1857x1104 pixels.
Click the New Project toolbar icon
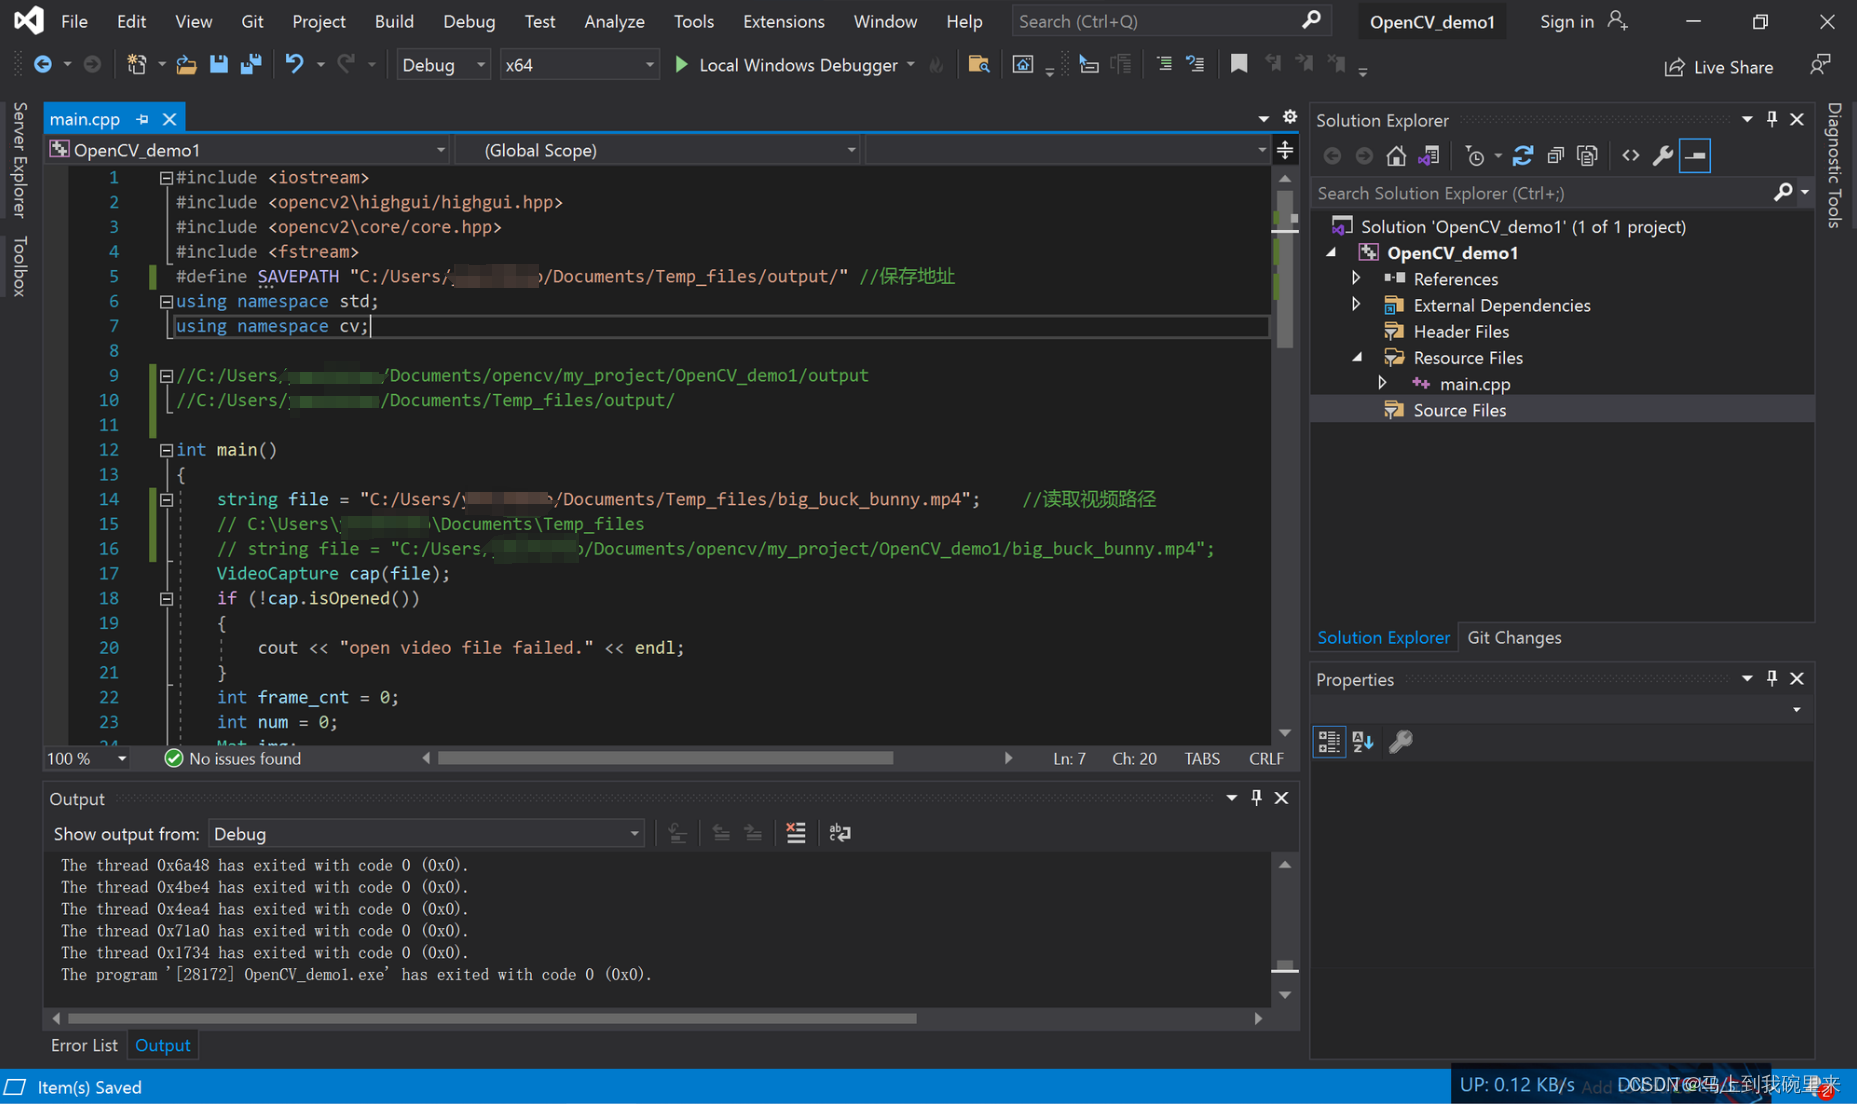[x=136, y=65]
